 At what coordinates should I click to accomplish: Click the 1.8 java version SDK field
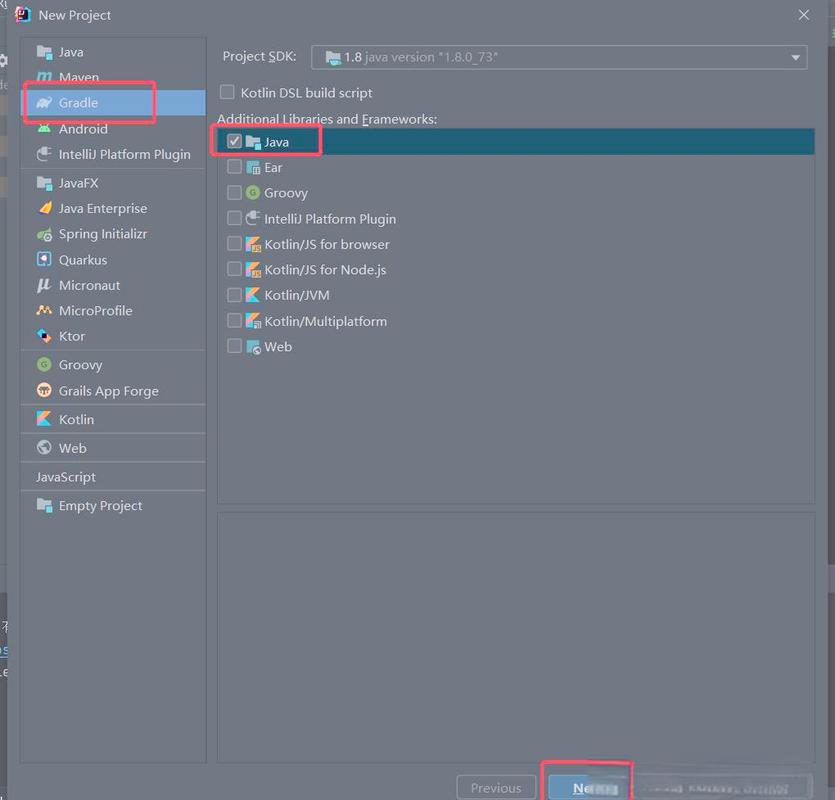[559, 58]
